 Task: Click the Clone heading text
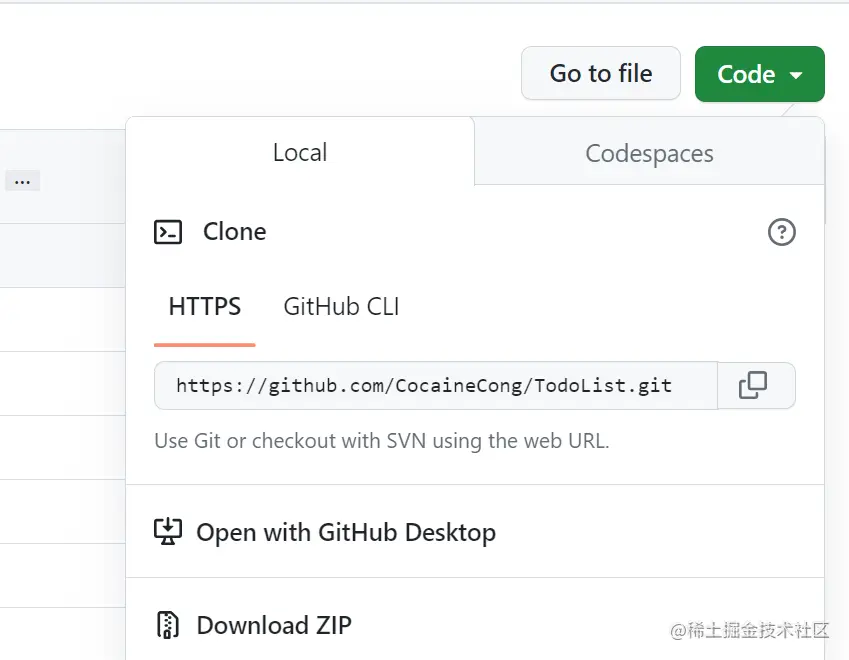(x=234, y=232)
